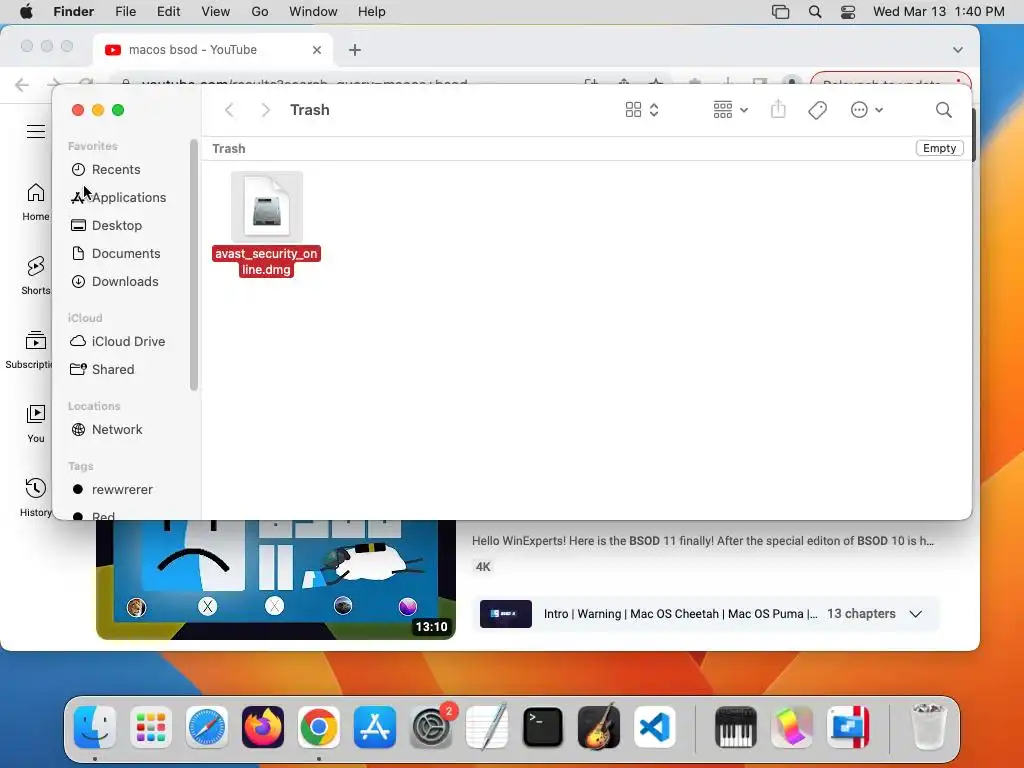
Task: Open App Store from the Dock
Action: [x=375, y=727]
